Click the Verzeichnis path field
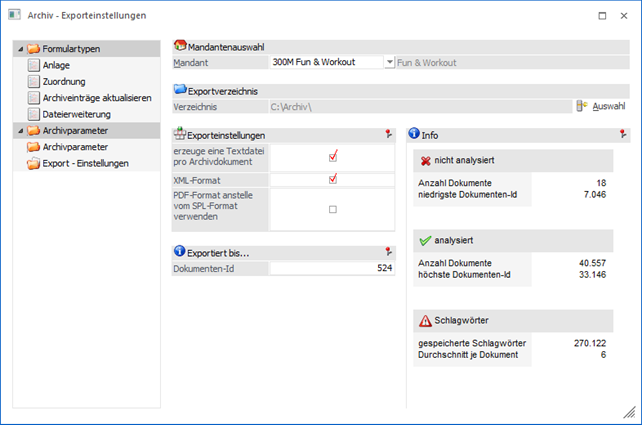This screenshot has width=642, height=425. click(420, 106)
